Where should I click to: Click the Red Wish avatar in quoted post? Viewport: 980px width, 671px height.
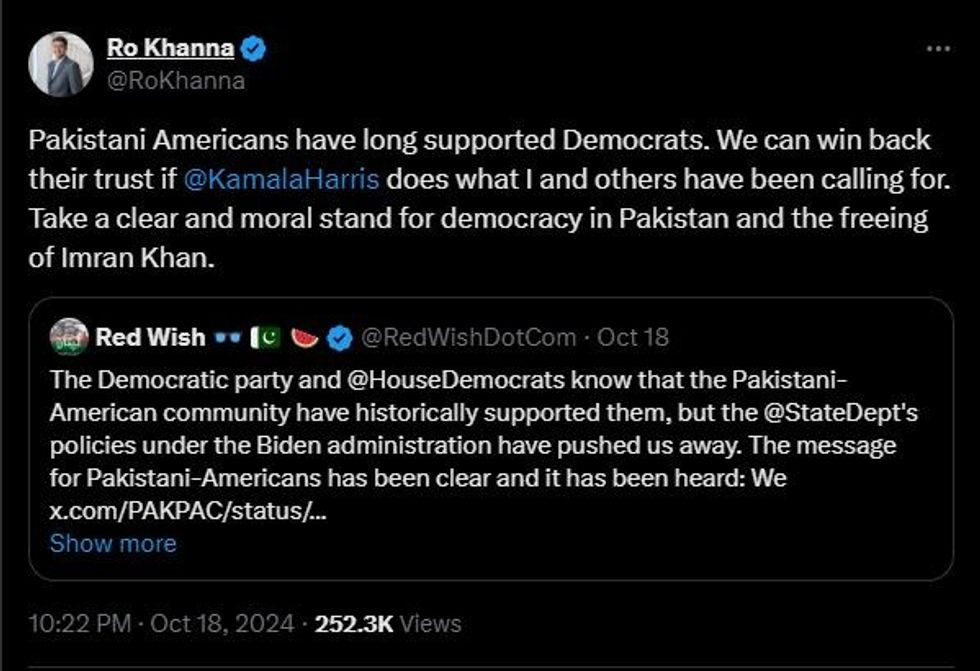click(68, 338)
